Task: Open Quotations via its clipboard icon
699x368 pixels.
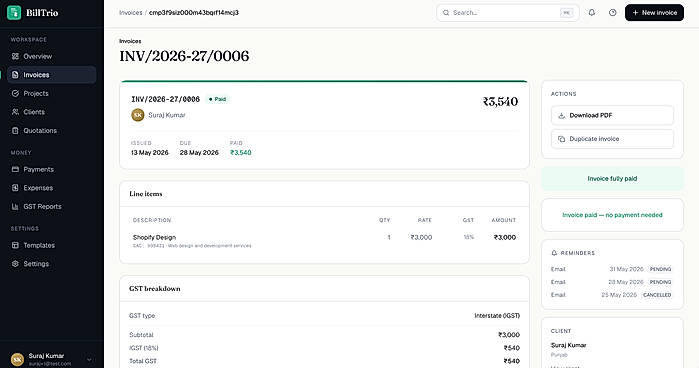Action: [x=15, y=131]
